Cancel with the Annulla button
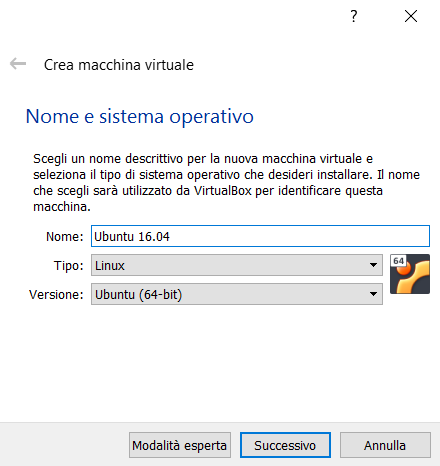Viewport: 440px width, 466px height. pyautogui.click(x=385, y=445)
